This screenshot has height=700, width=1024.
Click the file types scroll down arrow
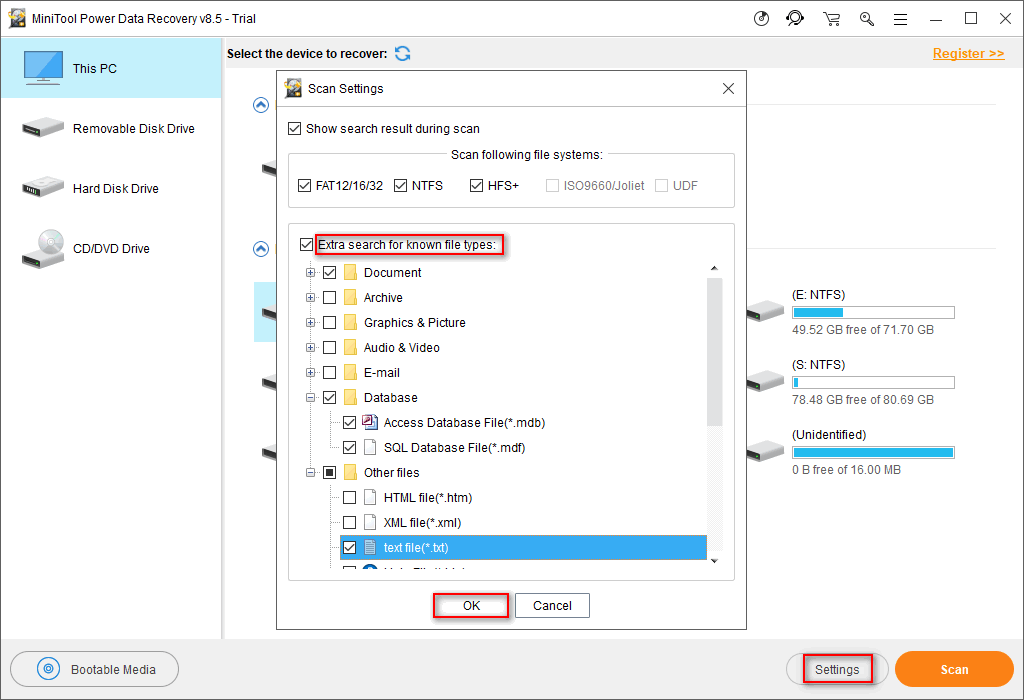[x=714, y=560]
